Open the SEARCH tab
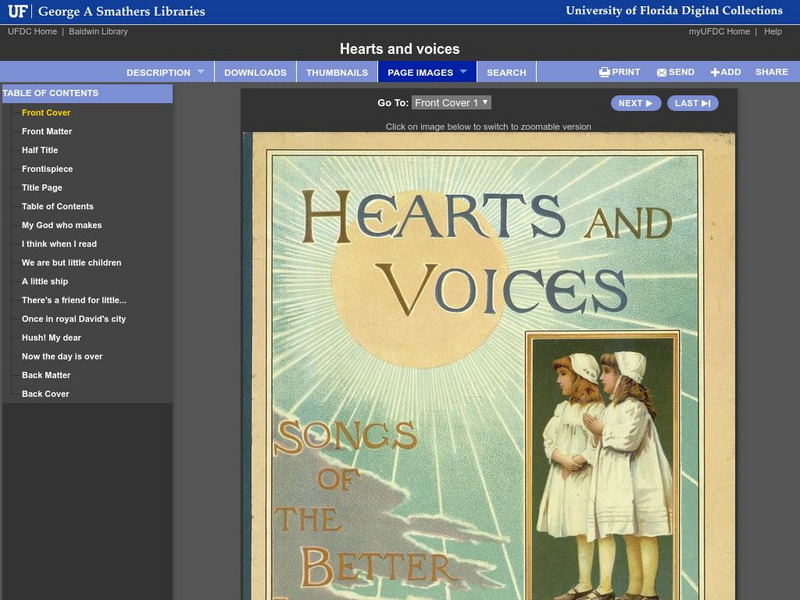Image resolution: width=800 pixels, height=600 pixels. pos(506,71)
